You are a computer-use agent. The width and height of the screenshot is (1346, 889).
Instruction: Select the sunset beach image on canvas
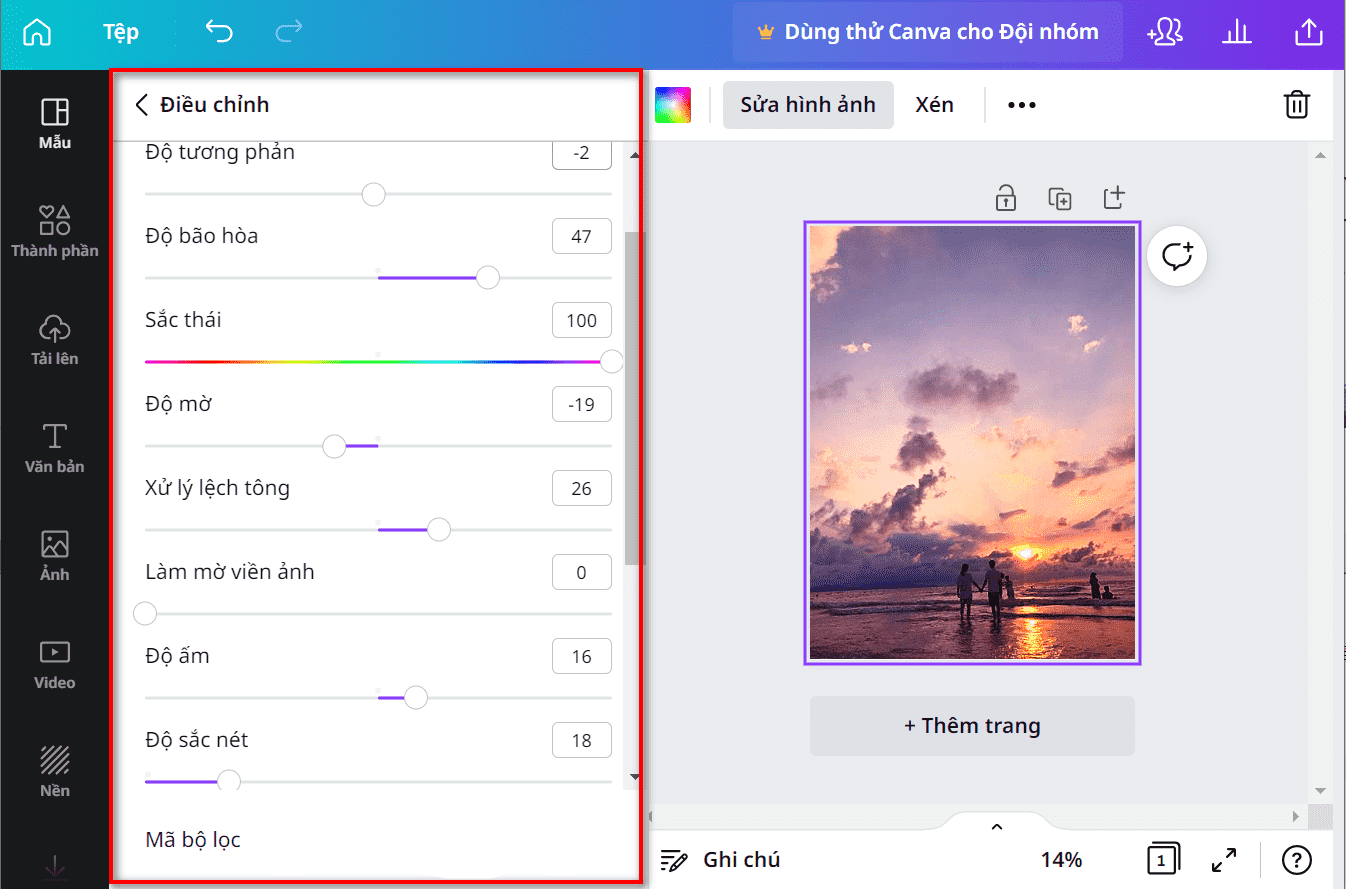point(972,443)
